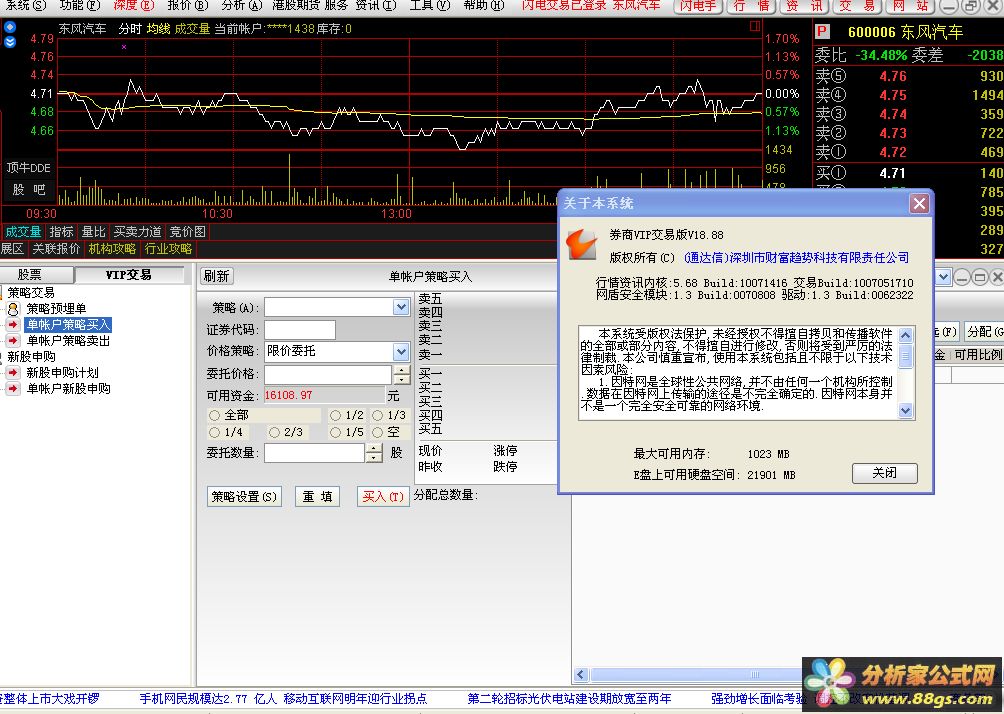Open the 系统(S) menu

[x=26, y=5]
